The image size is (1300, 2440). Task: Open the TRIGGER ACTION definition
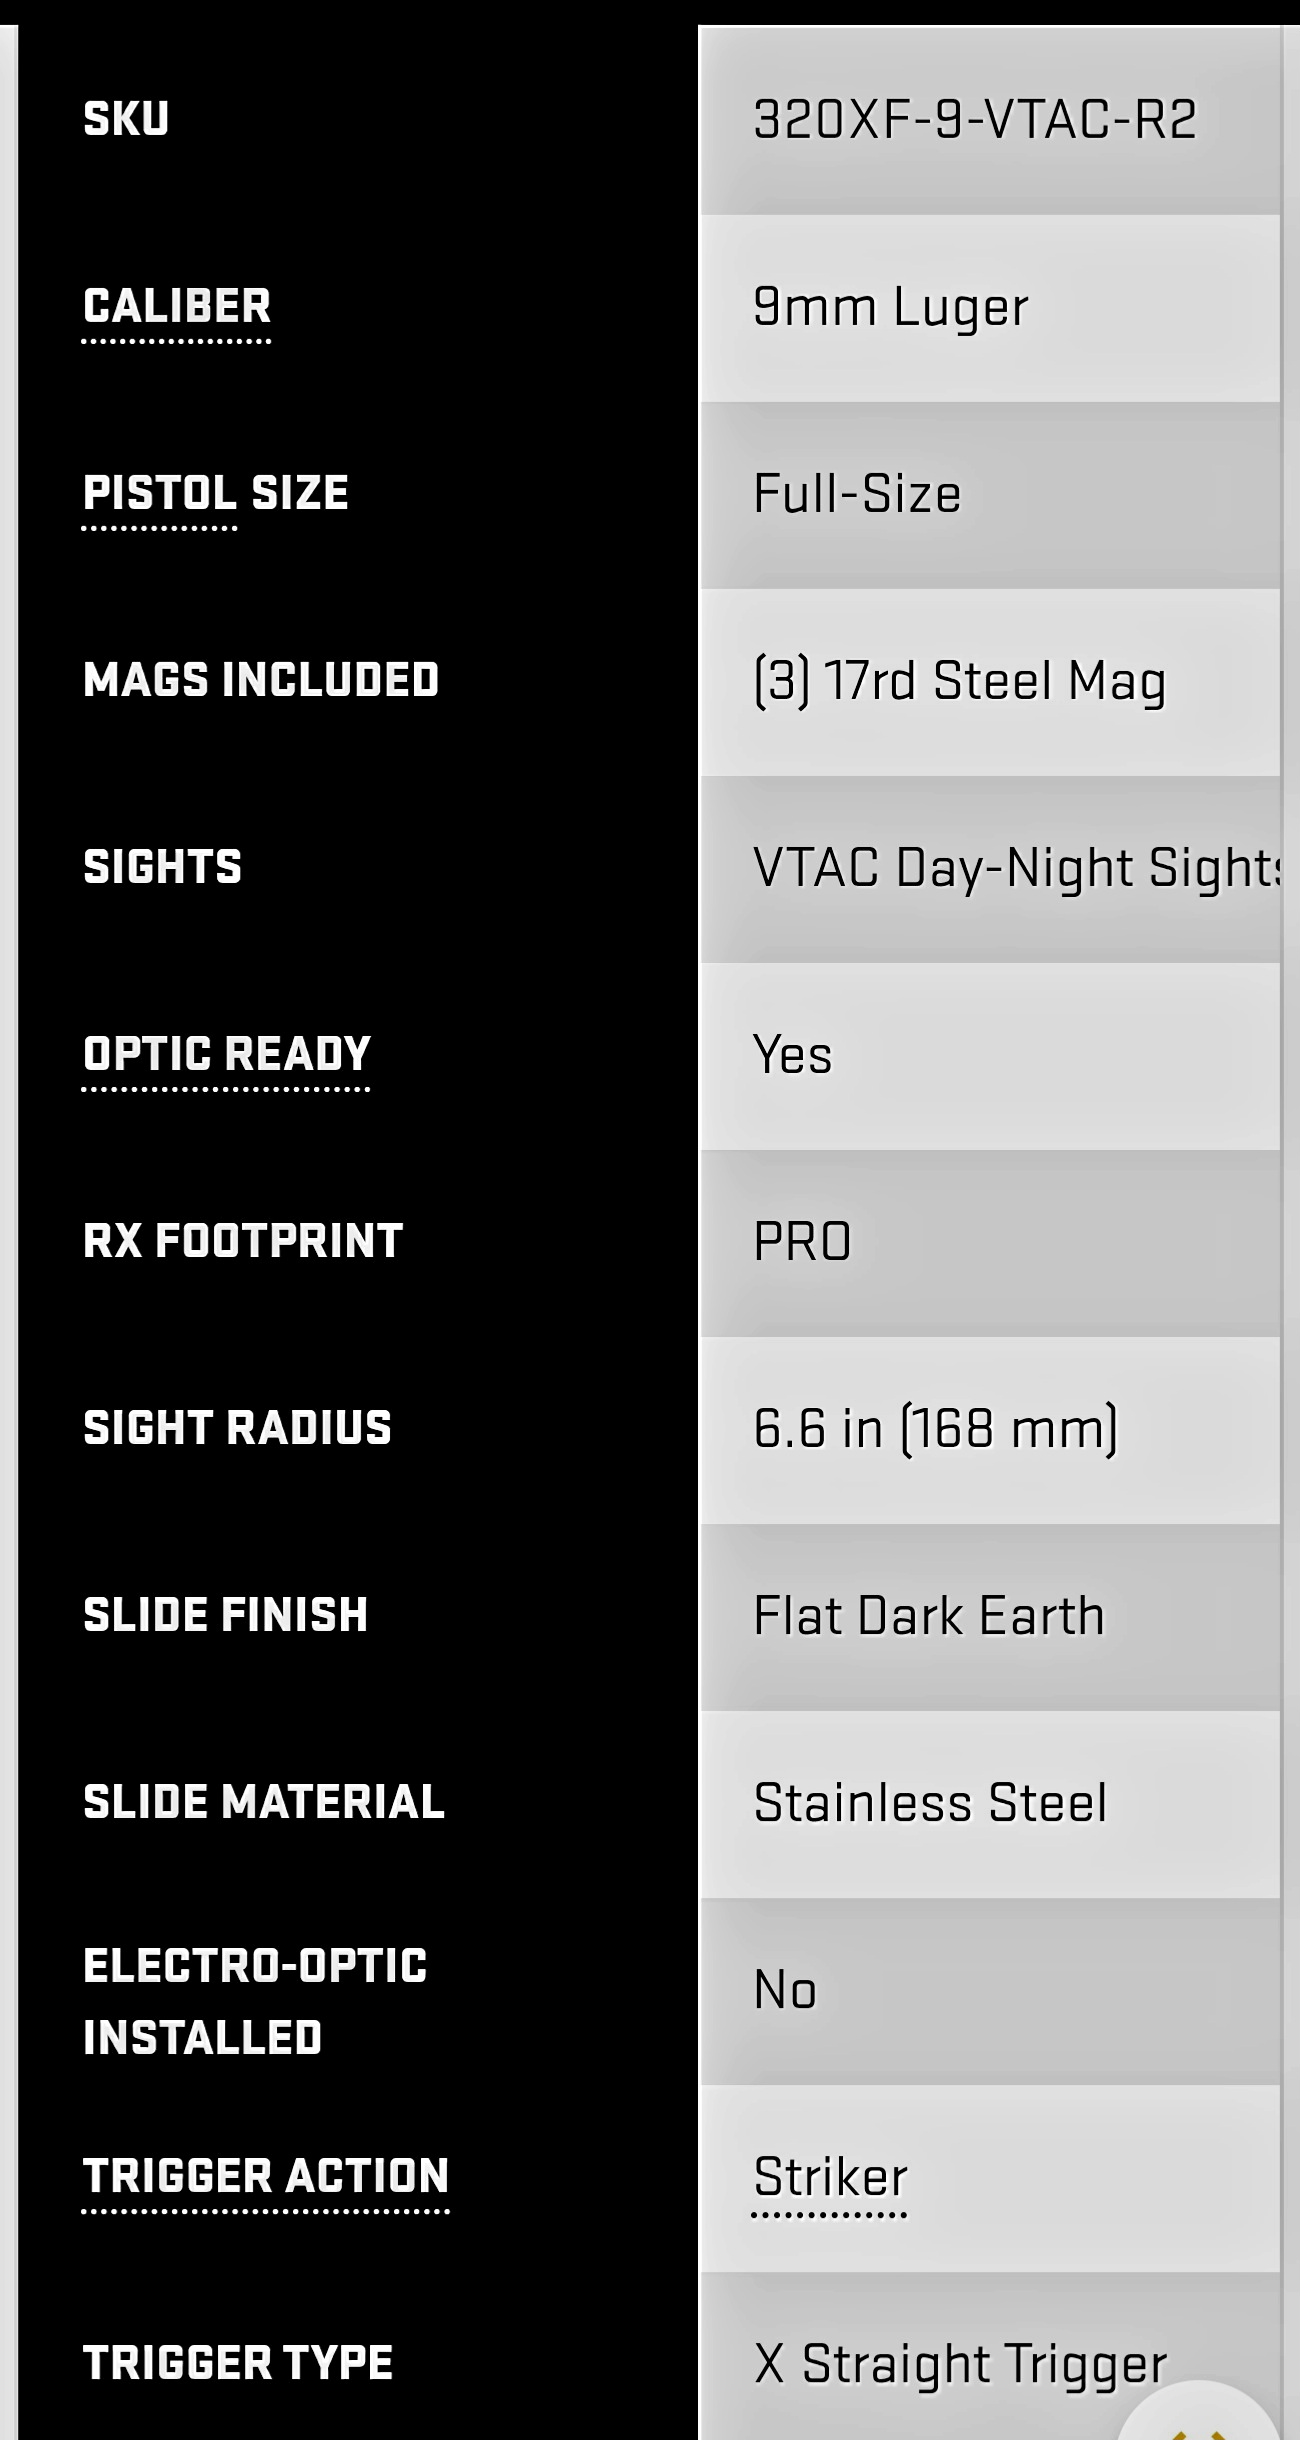[x=266, y=2176]
